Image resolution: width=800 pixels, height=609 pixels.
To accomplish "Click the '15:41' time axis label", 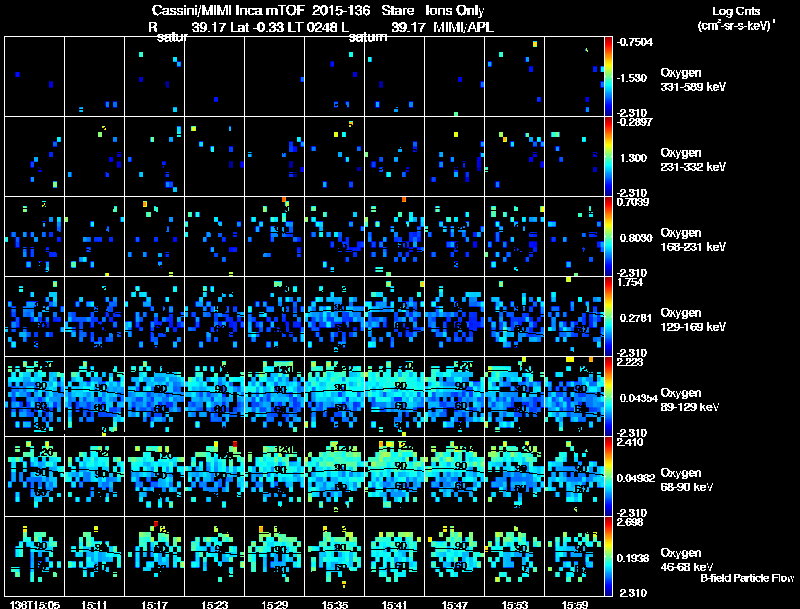I will pyautogui.click(x=394, y=604).
